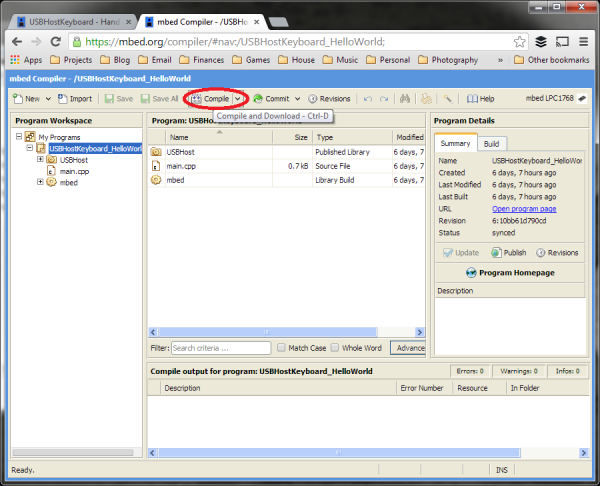Switch to the Summary tab
Viewport: 600px width, 486px height.
[x=455, y=143]
